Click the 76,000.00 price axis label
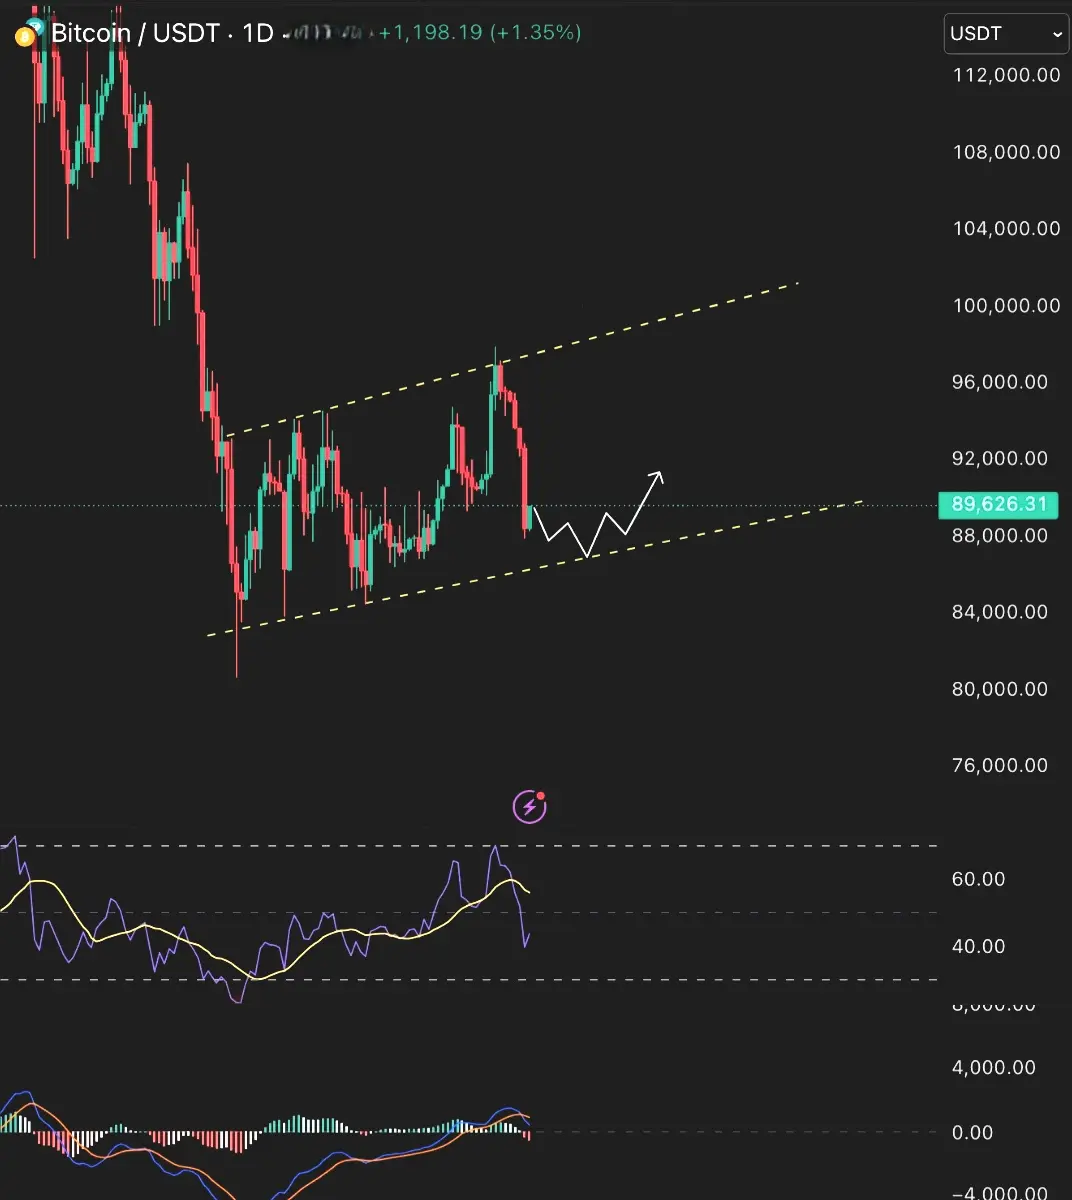The width and height of the screenshot is (1072, 1200). click(1000, 765)
